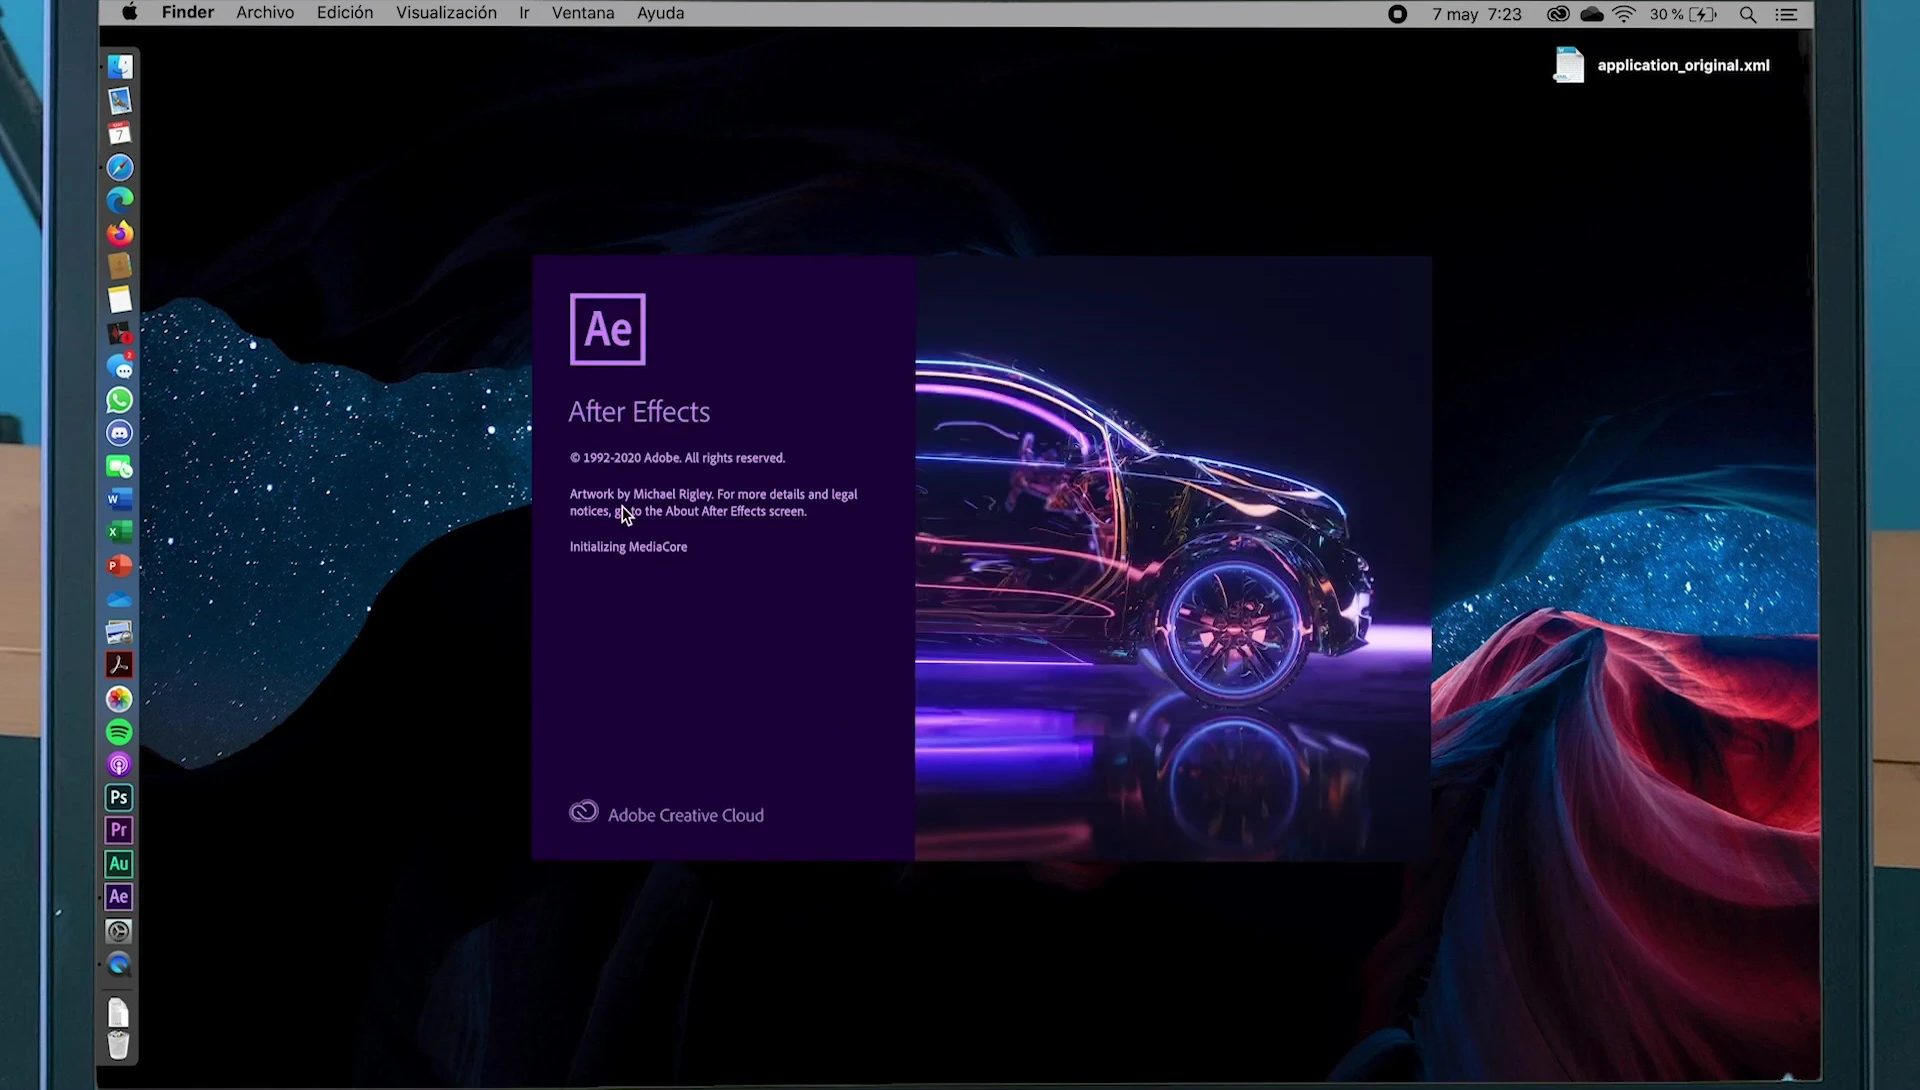Click the After Effects dock icon
Image resolution: width=1920 pixels, height=1090 pixels.
point(119,897)
